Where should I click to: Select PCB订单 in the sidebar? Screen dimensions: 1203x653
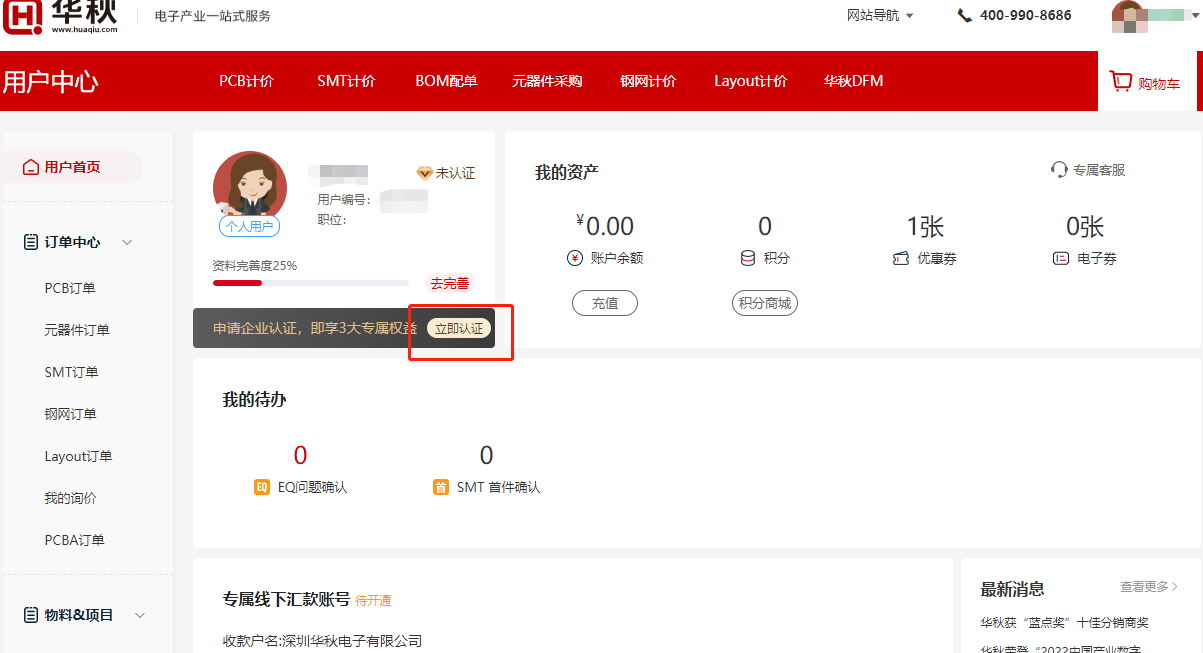click(70, 288)
